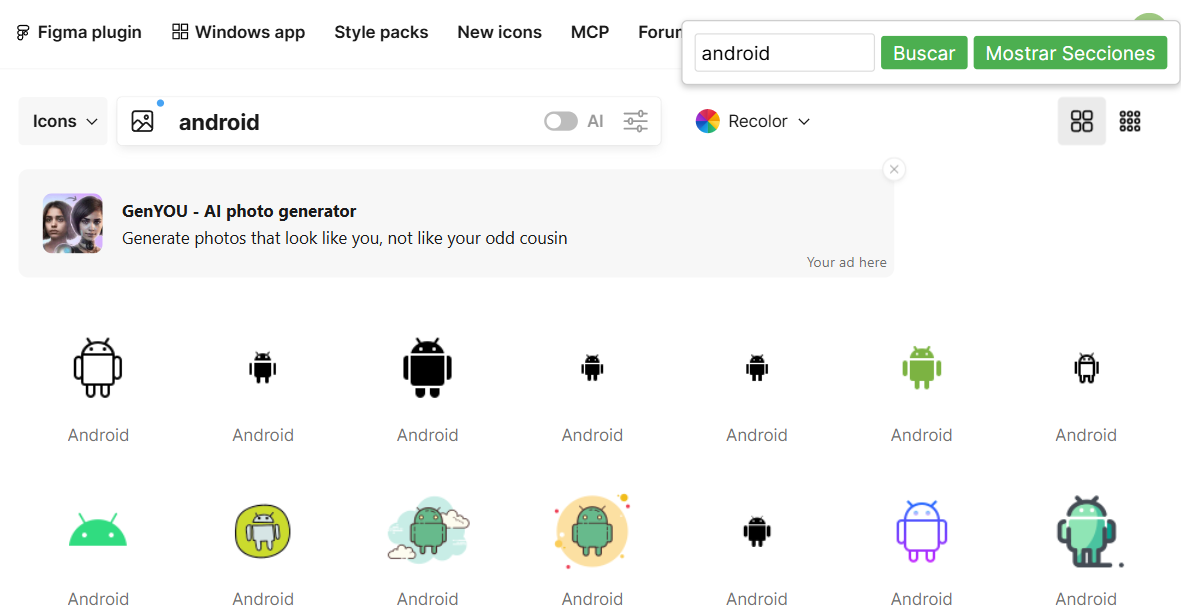The width and height of the screenshot is (1181, 607).
Task: Open the New icons menu link
Action: coord(499,32)
